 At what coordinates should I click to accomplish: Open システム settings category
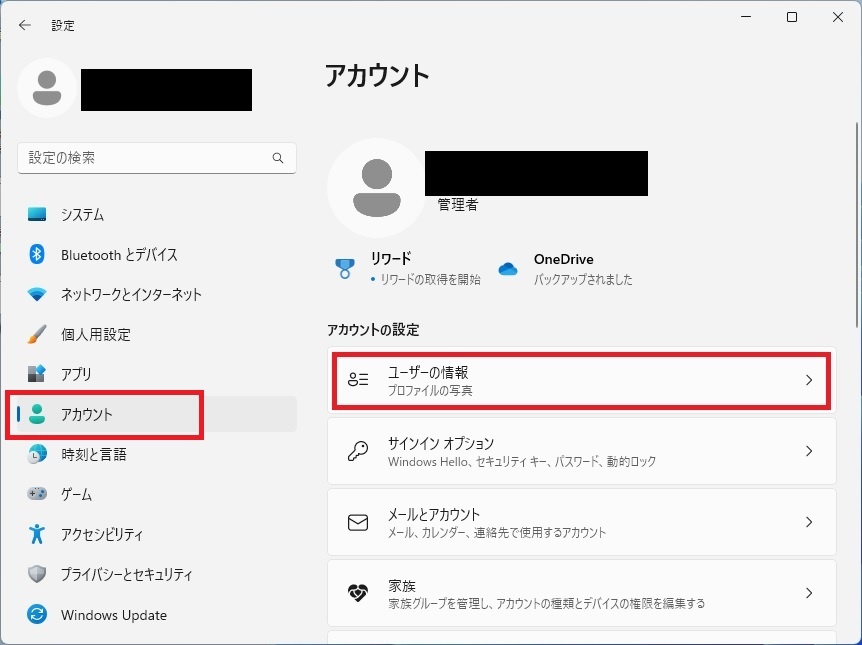coord(157,214)
